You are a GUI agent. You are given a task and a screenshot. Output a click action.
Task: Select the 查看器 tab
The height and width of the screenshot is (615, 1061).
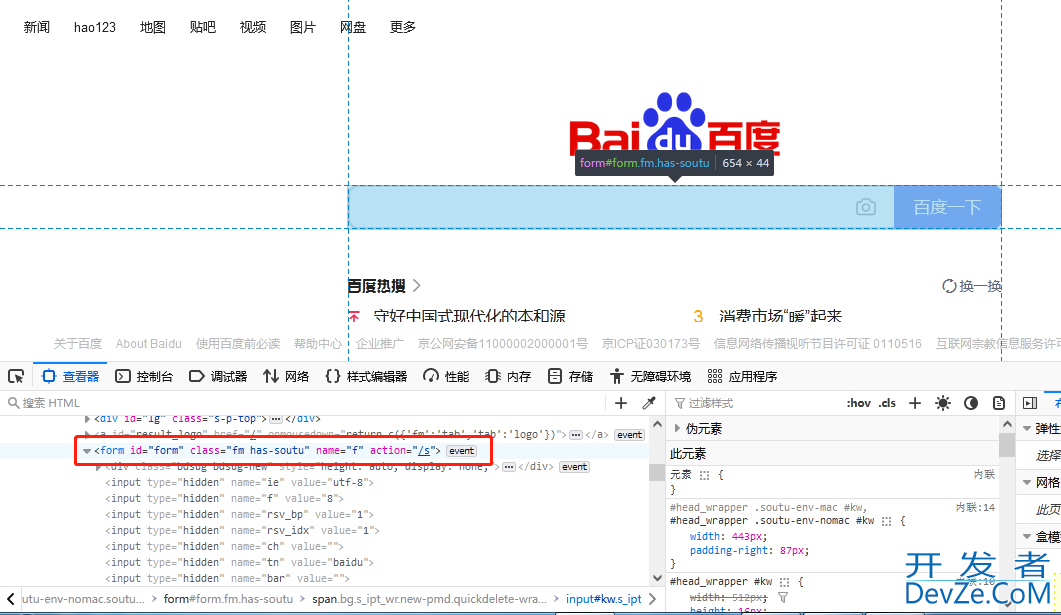[70, 377]
